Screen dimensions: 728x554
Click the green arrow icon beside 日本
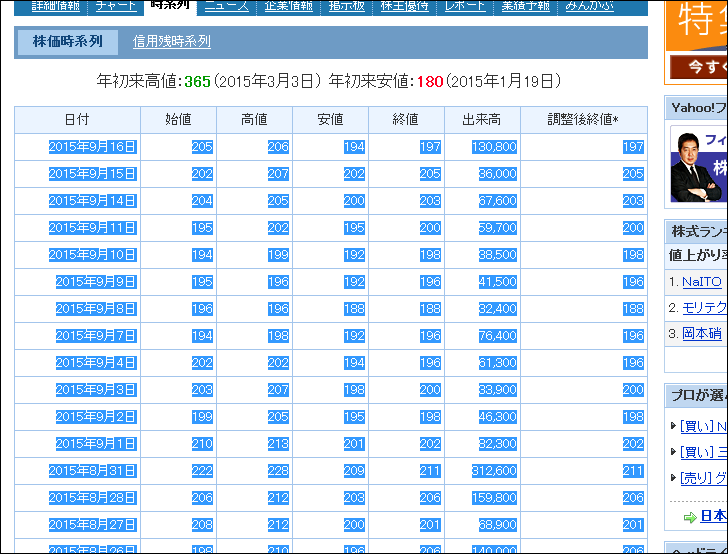tap(690, 517)
